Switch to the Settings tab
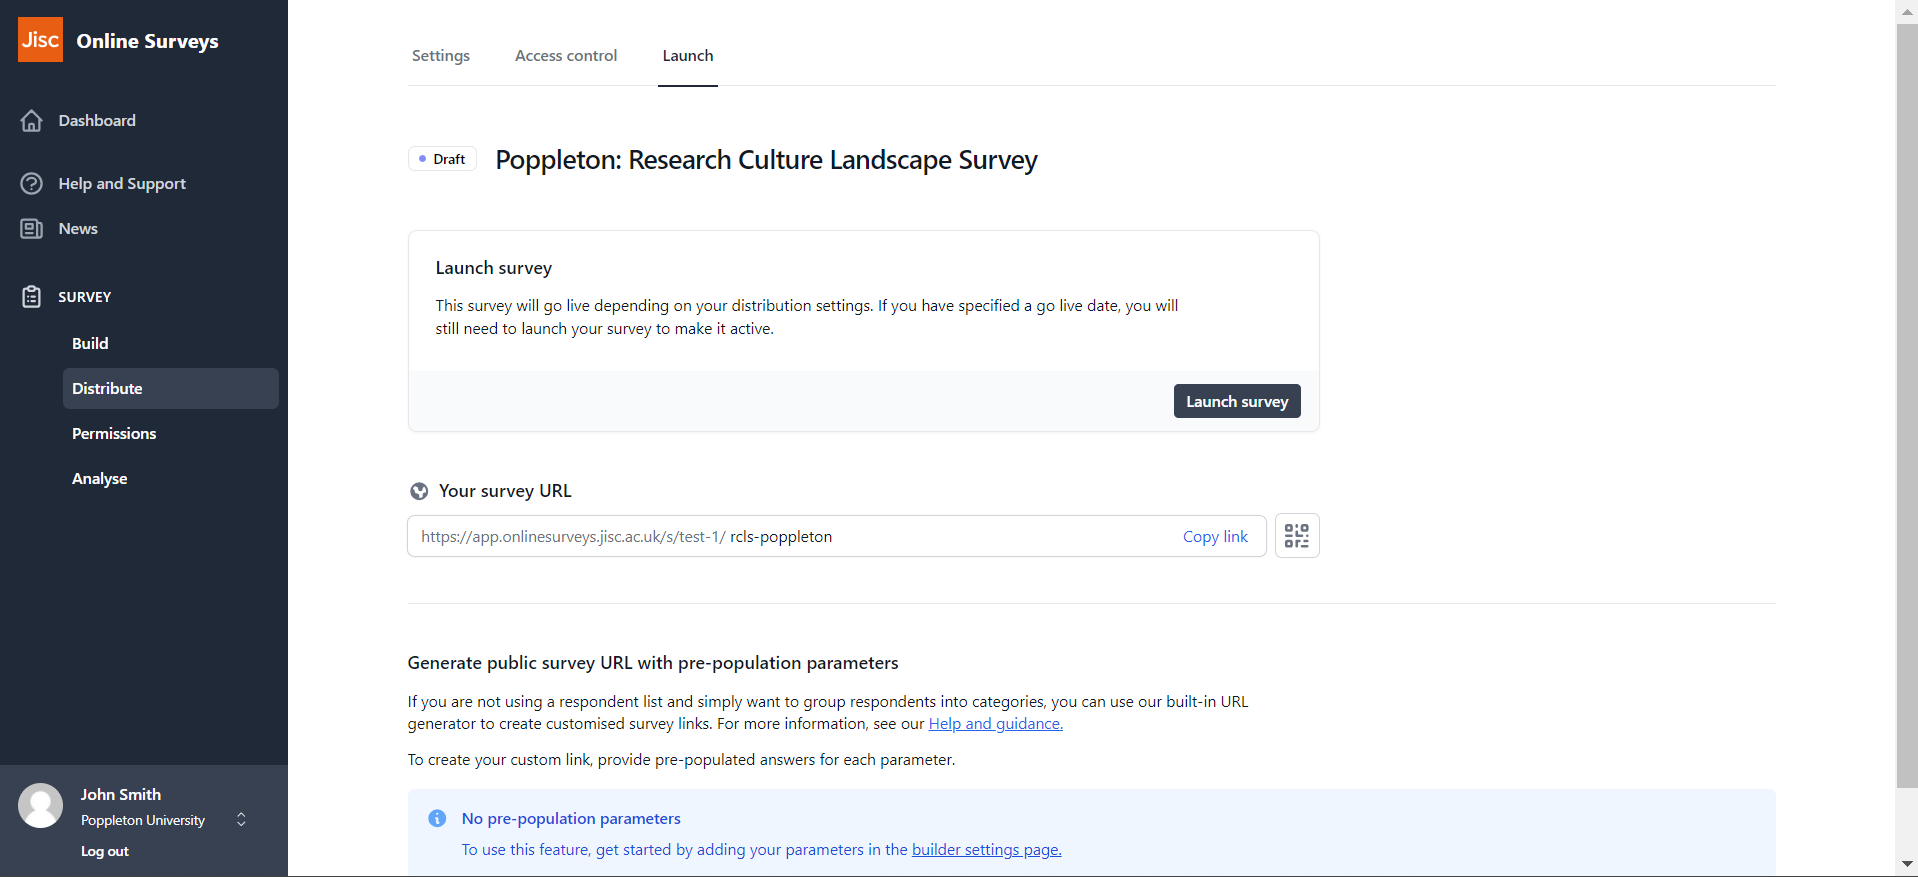Image resolution: width=1918 pixels, height=877 pixels. click(441, 56)
